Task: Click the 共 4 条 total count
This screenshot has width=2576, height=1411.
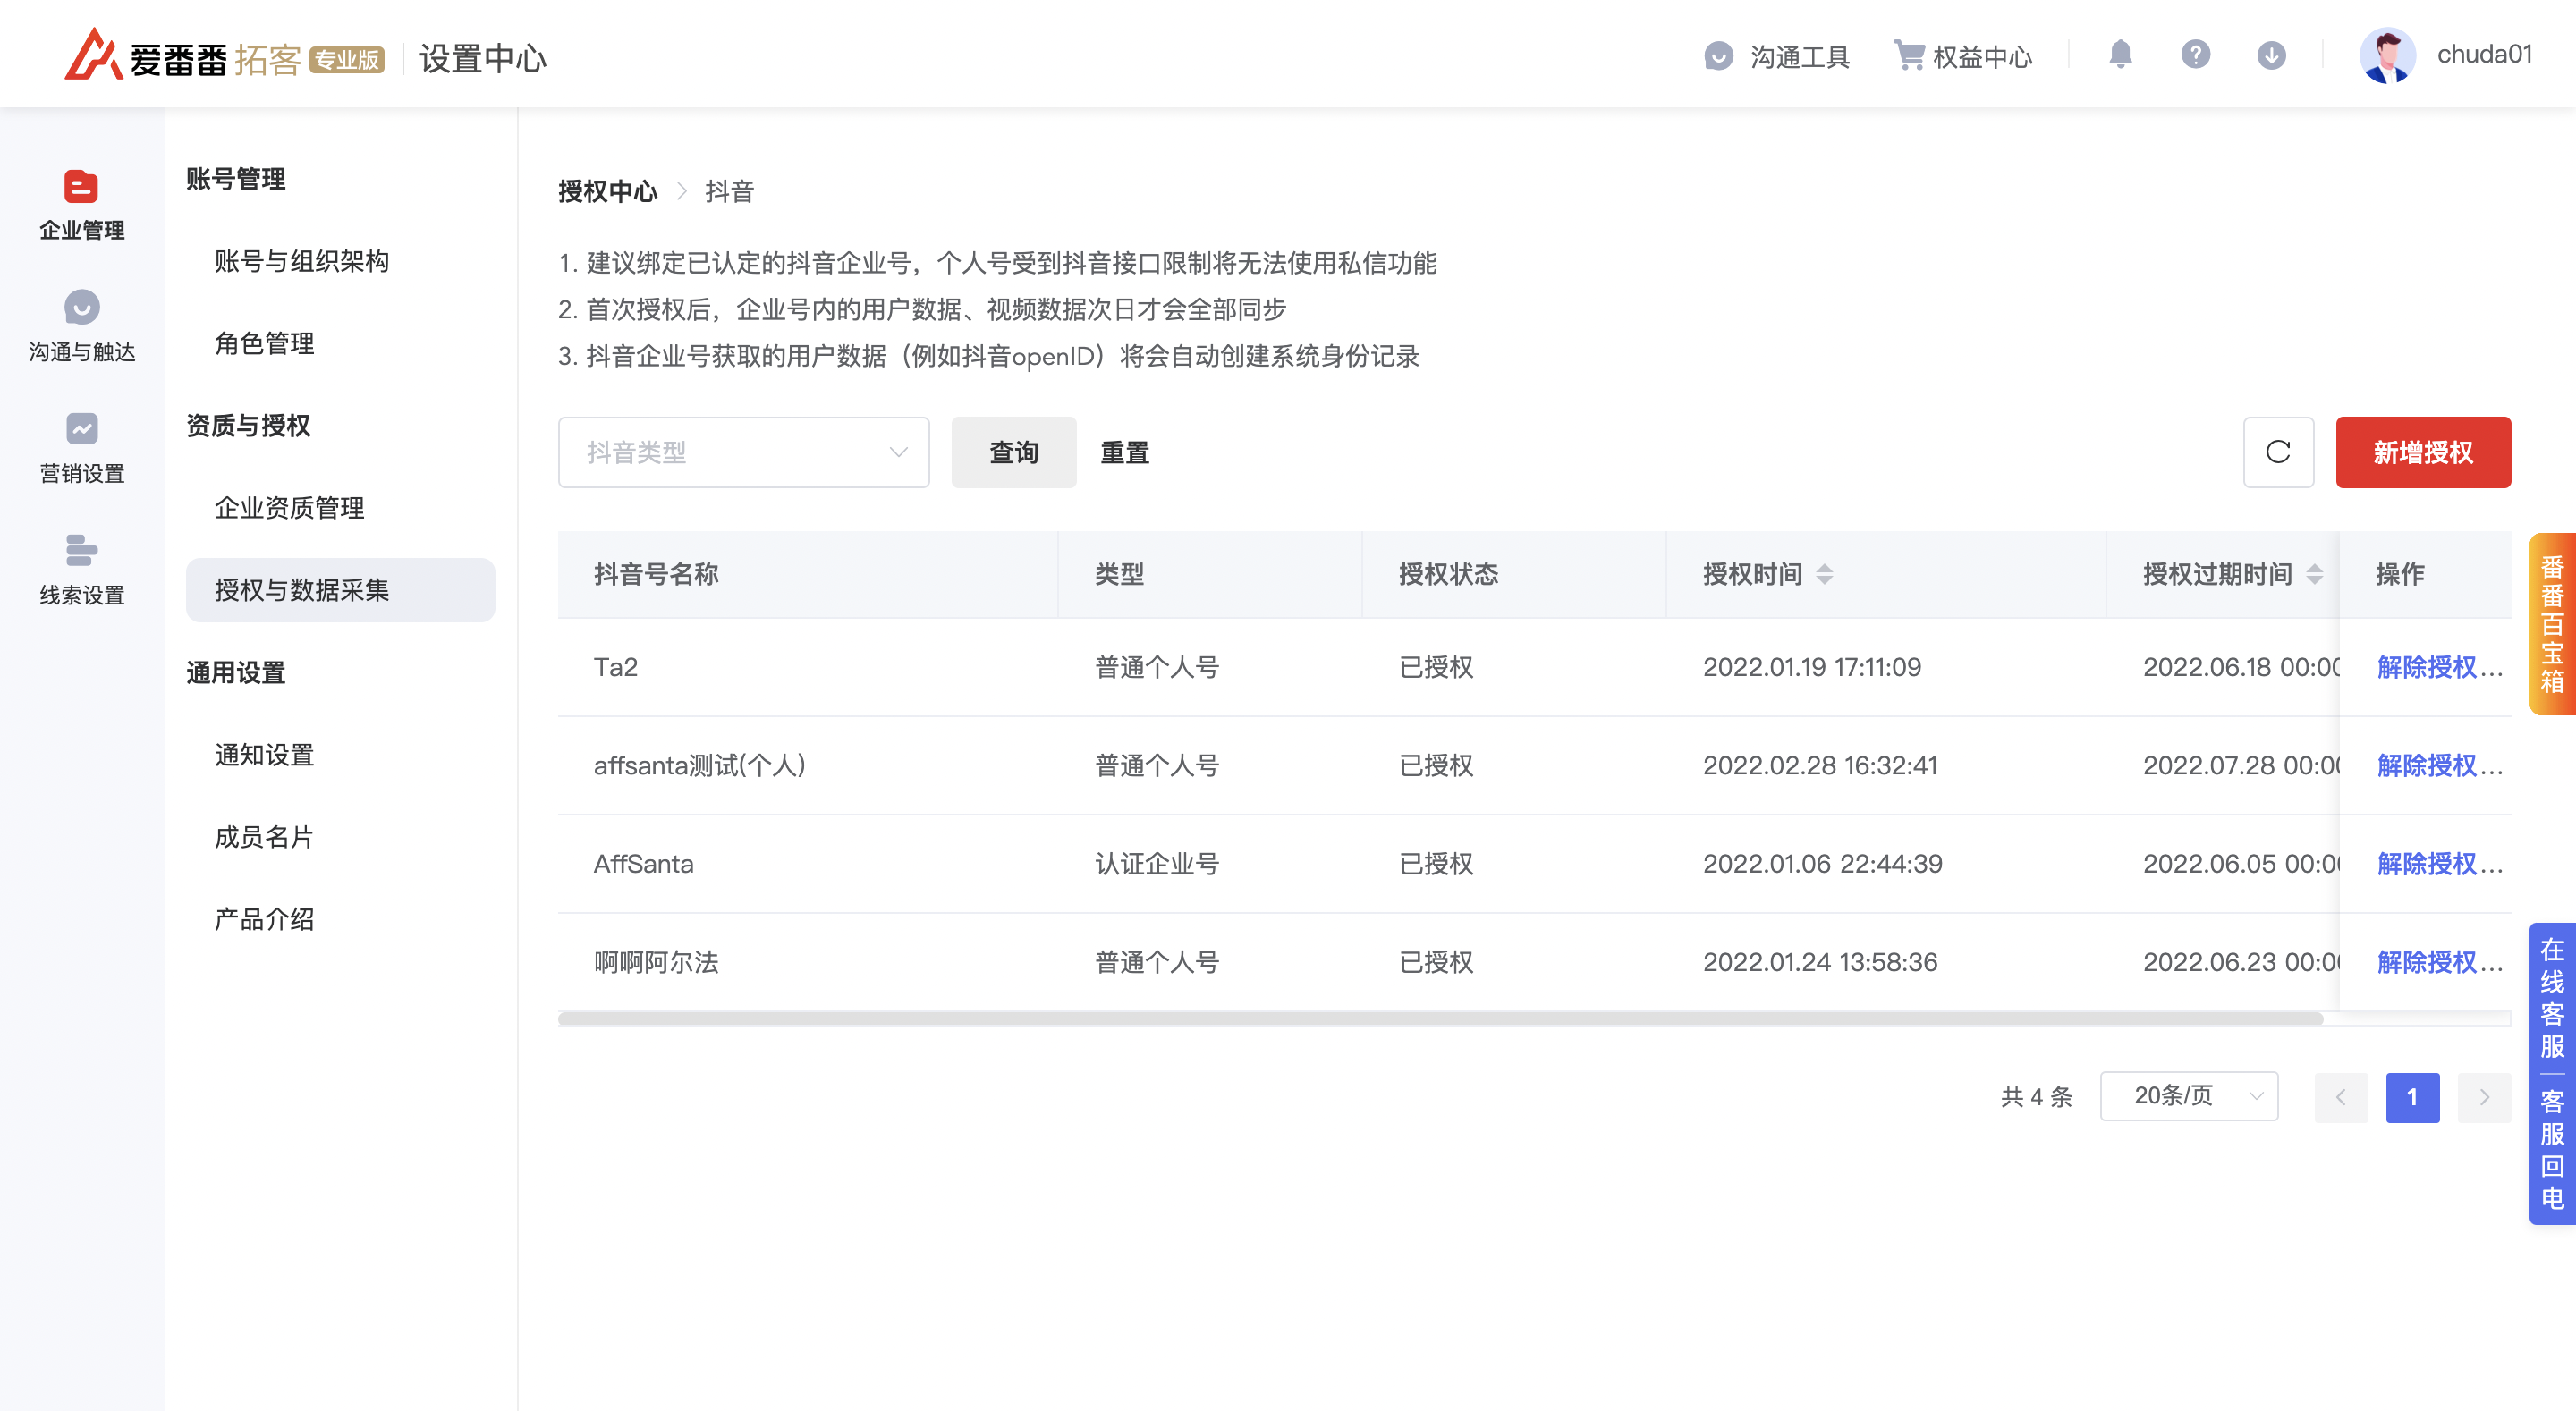Action: (x=2036, y=1097)
